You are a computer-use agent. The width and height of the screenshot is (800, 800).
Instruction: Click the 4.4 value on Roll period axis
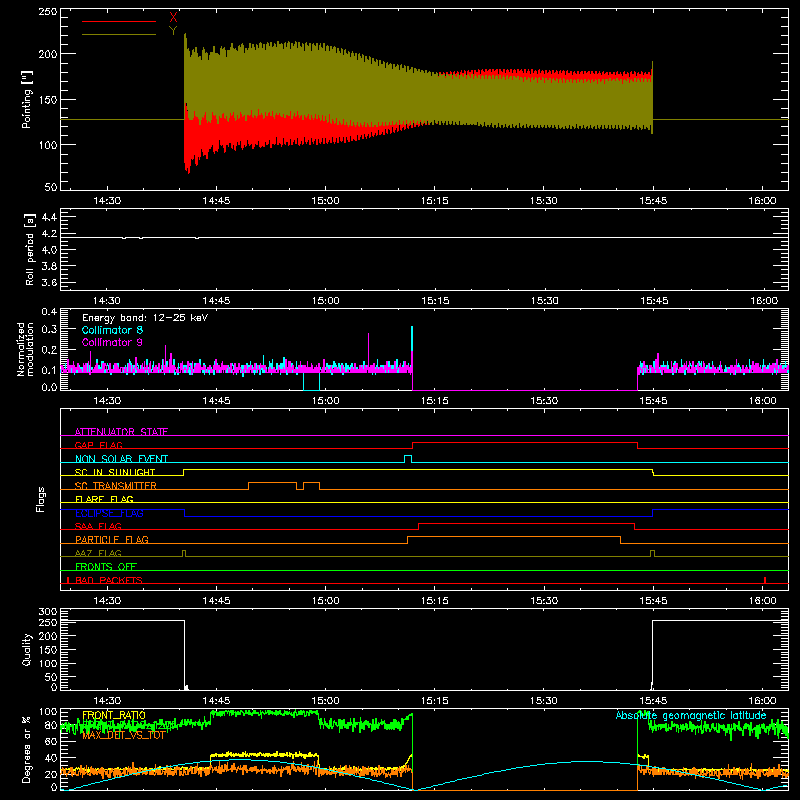tap(49, 217)
